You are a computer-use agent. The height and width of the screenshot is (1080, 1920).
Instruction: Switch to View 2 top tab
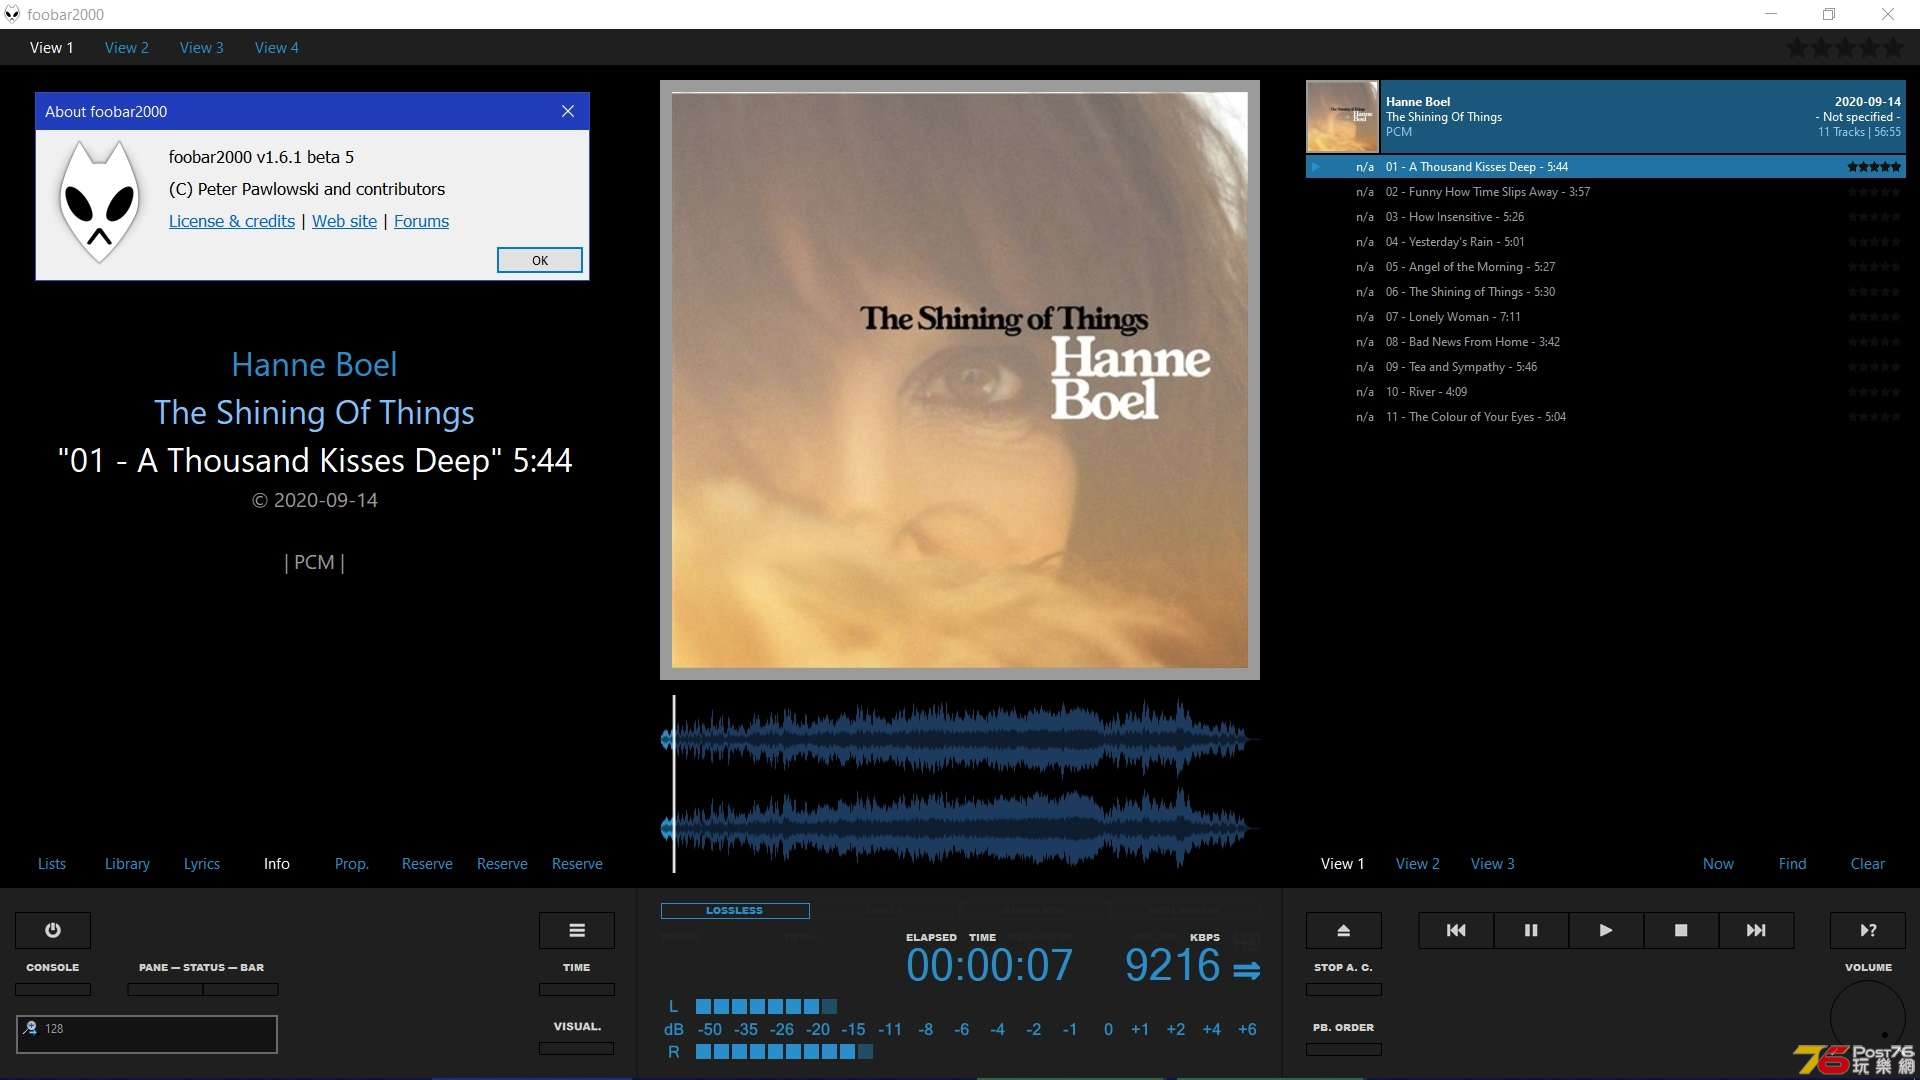[x=126, y=47]
